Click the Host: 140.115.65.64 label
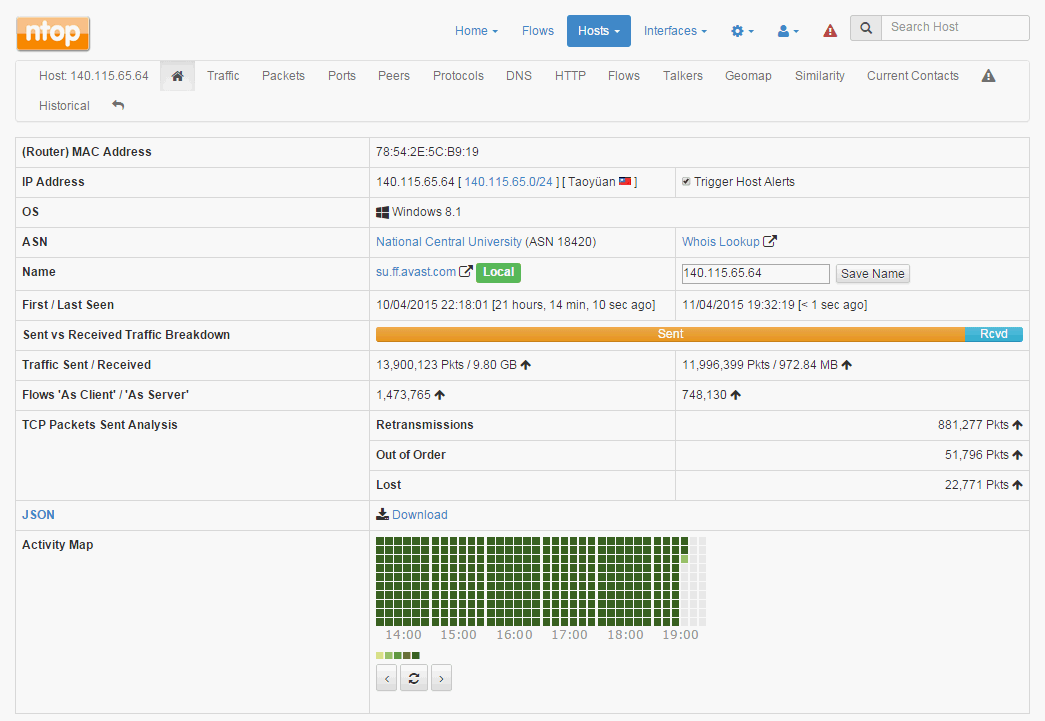 [x=94, y=76]
